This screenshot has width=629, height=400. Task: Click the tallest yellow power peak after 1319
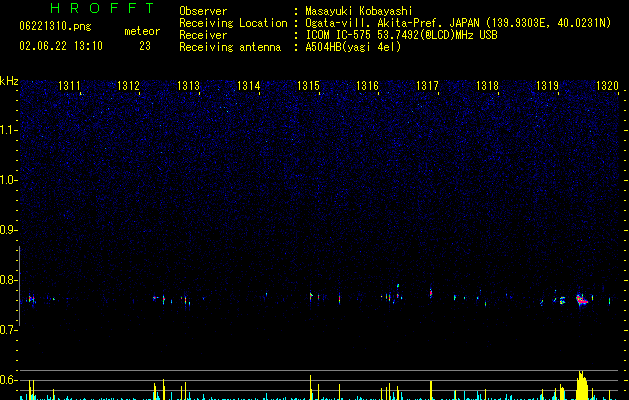pyautogui.click(x=582, y=385)
